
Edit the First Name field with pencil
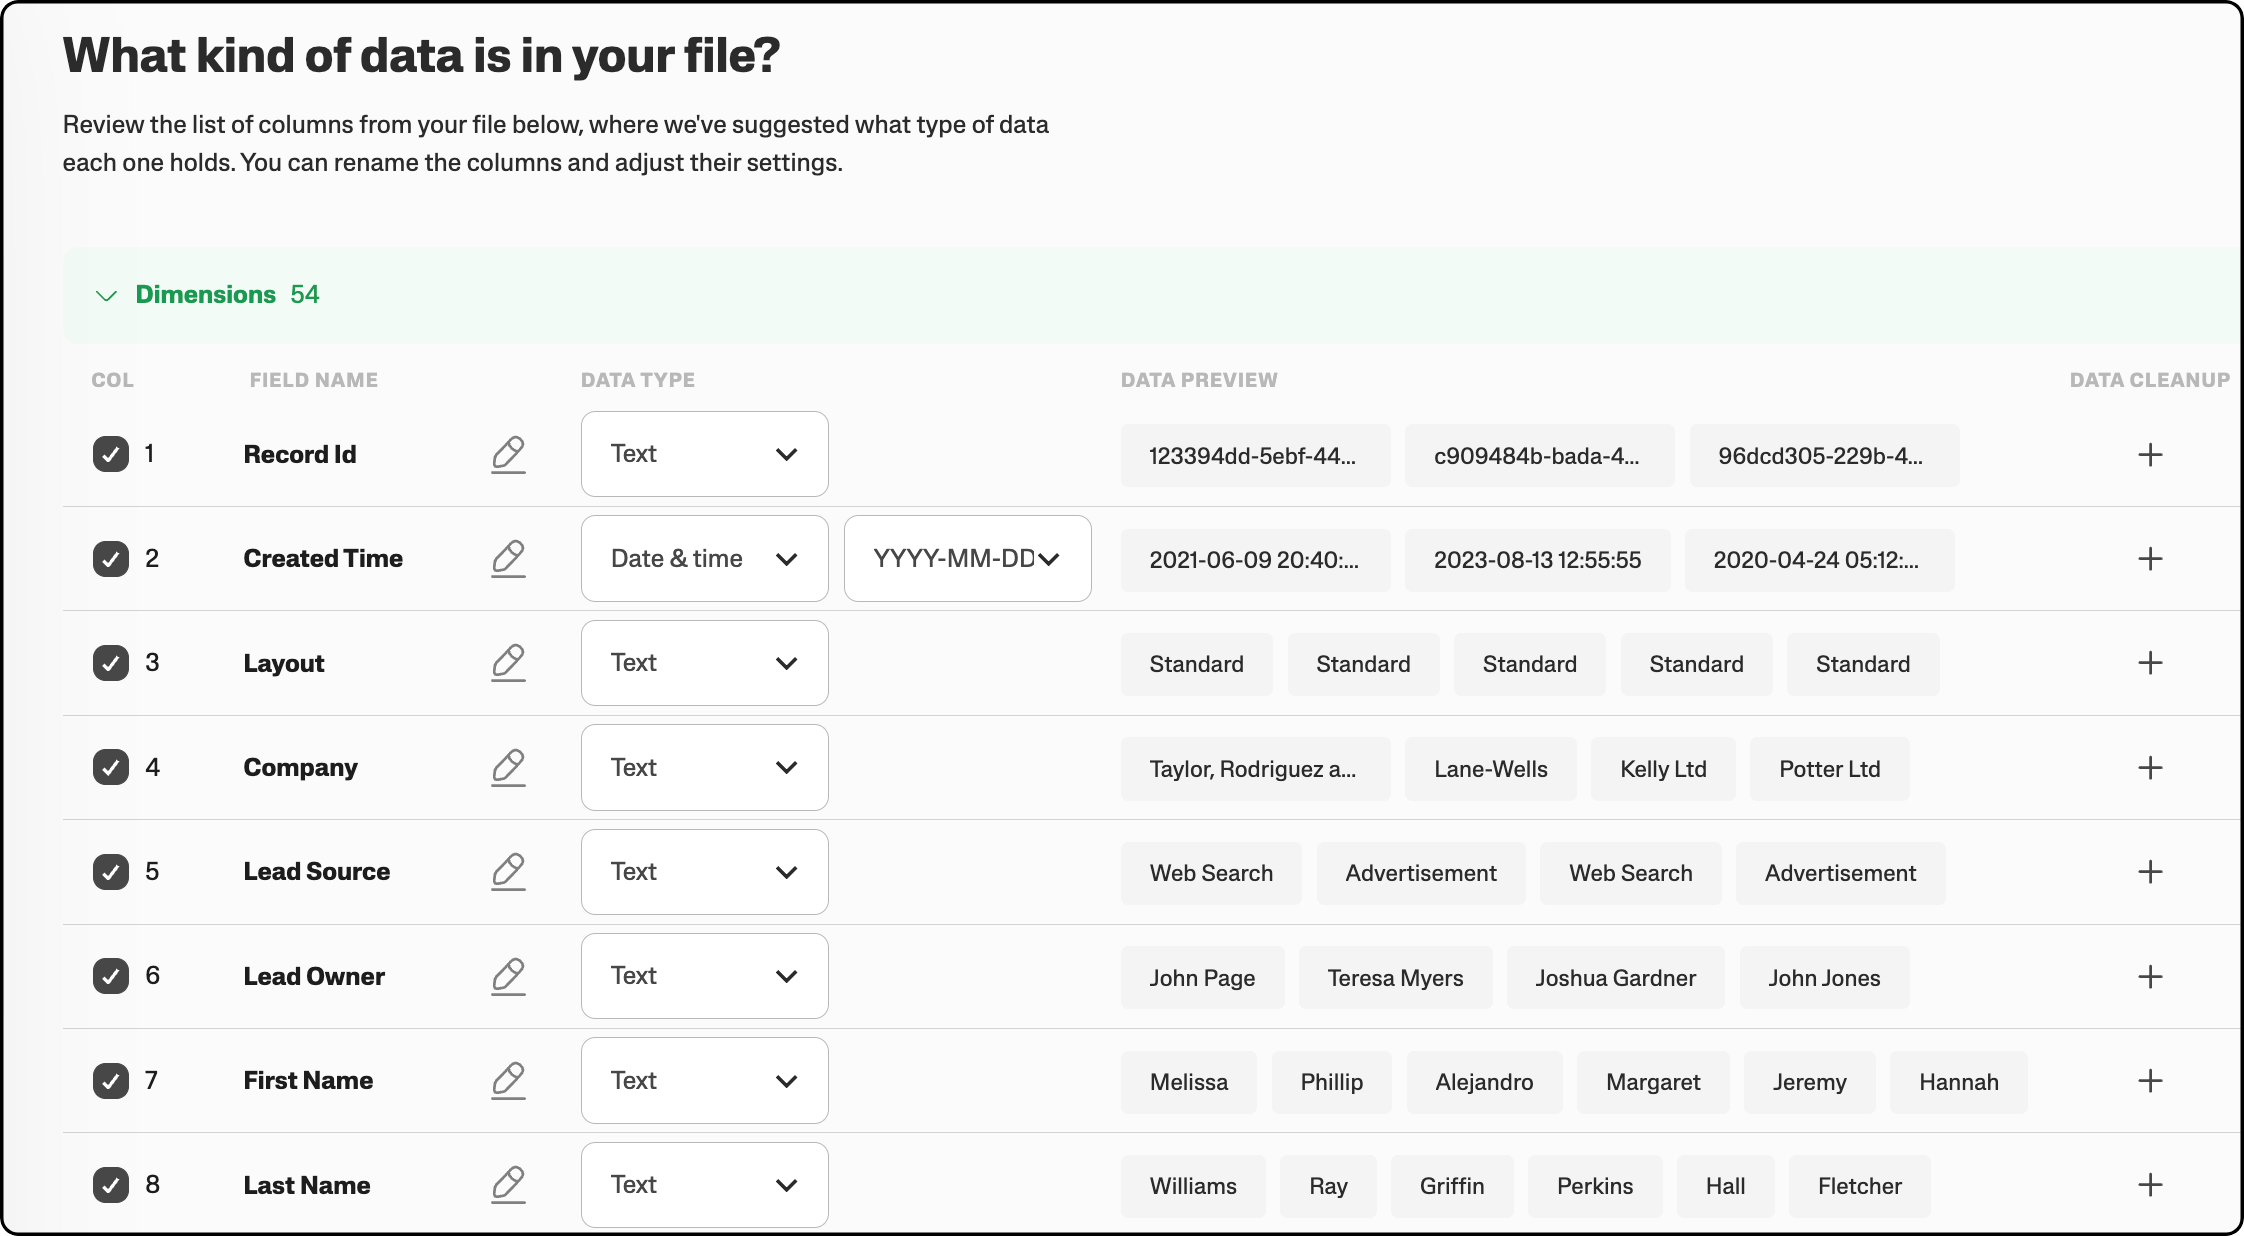tap(508, 1081)
